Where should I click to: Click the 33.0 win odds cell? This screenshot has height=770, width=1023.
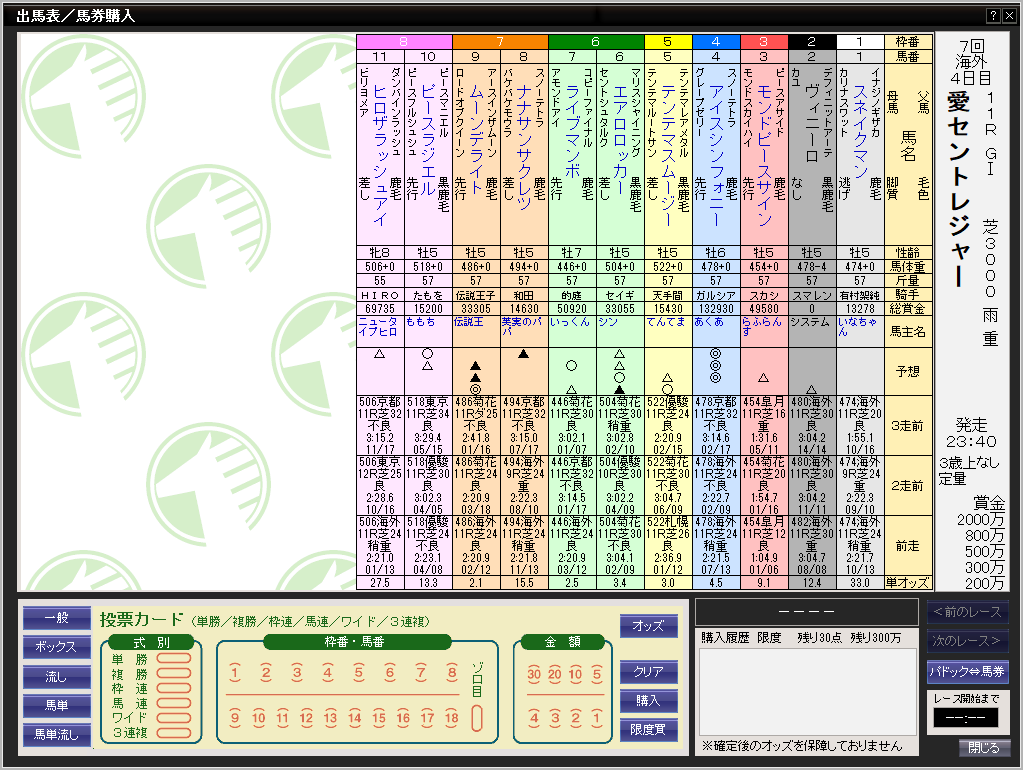[860, 583]
